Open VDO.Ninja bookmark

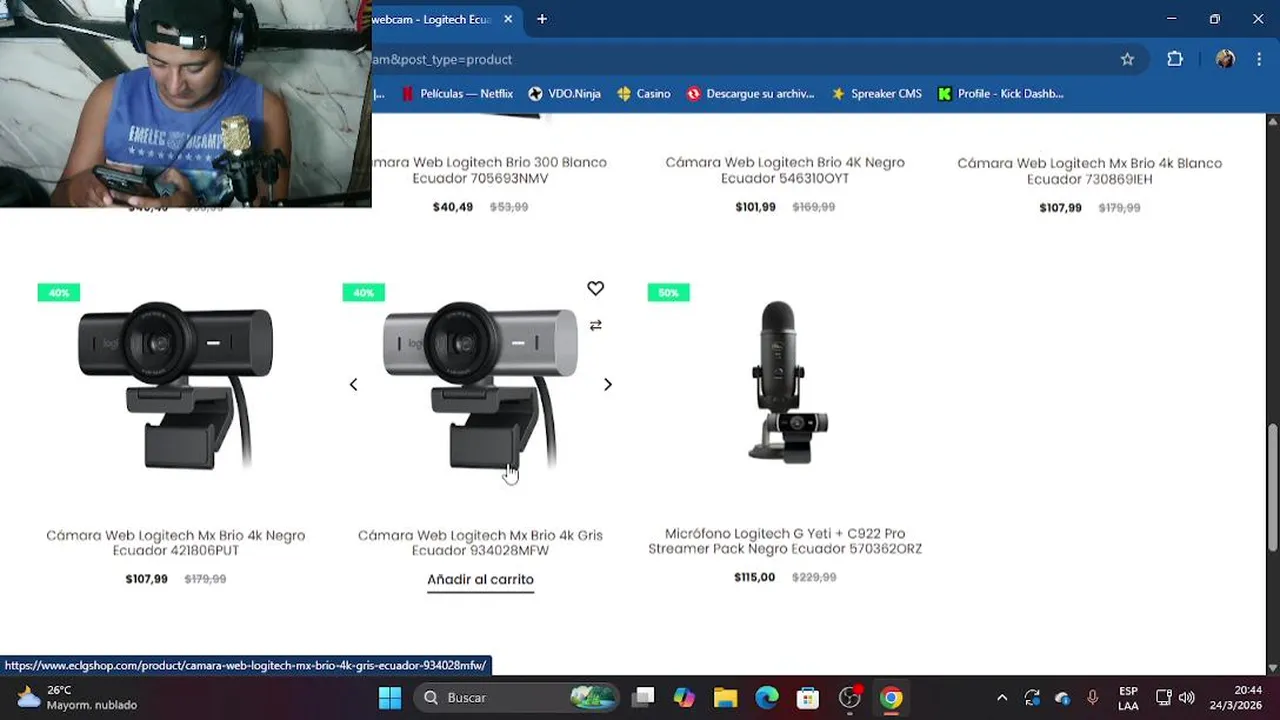pos(565,94)
